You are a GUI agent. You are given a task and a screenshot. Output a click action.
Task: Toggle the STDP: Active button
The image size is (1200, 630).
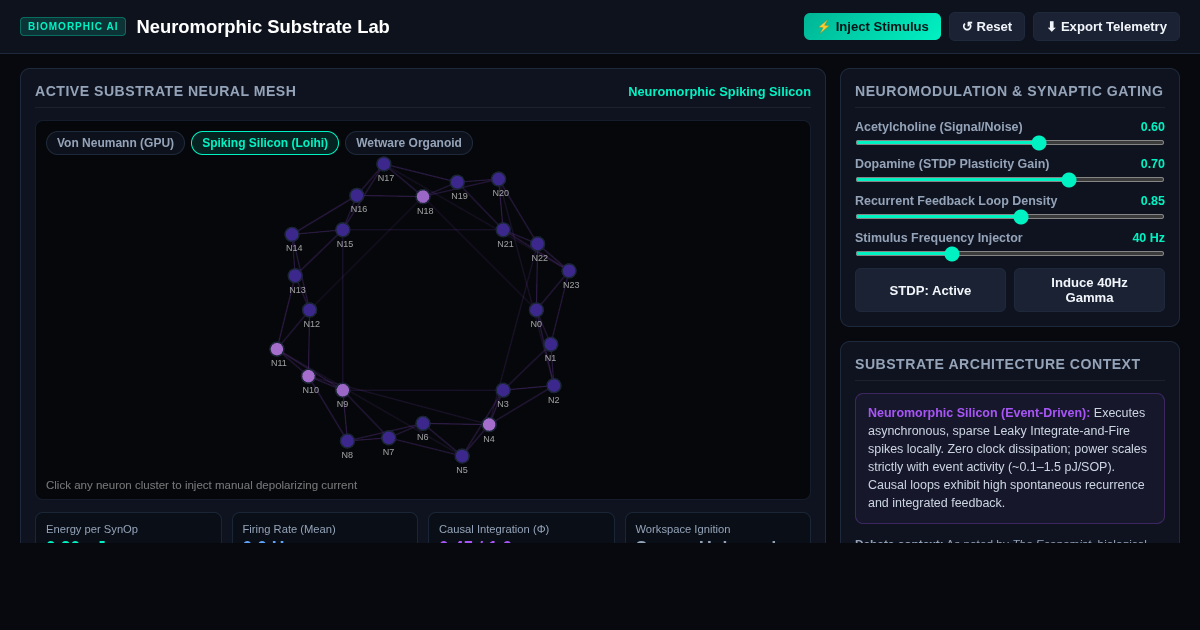point(930,290)
